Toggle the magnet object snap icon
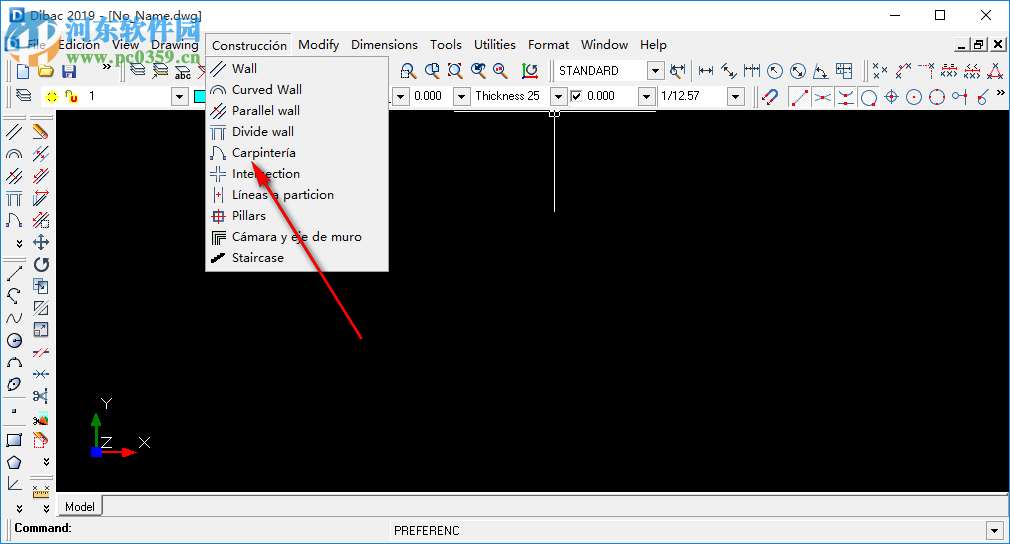 click(770, 97)
